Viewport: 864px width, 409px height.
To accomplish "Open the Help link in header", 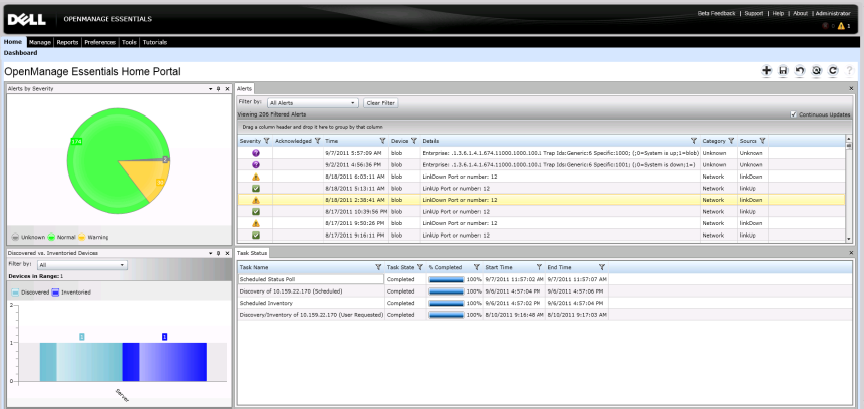I will (778, 13).
